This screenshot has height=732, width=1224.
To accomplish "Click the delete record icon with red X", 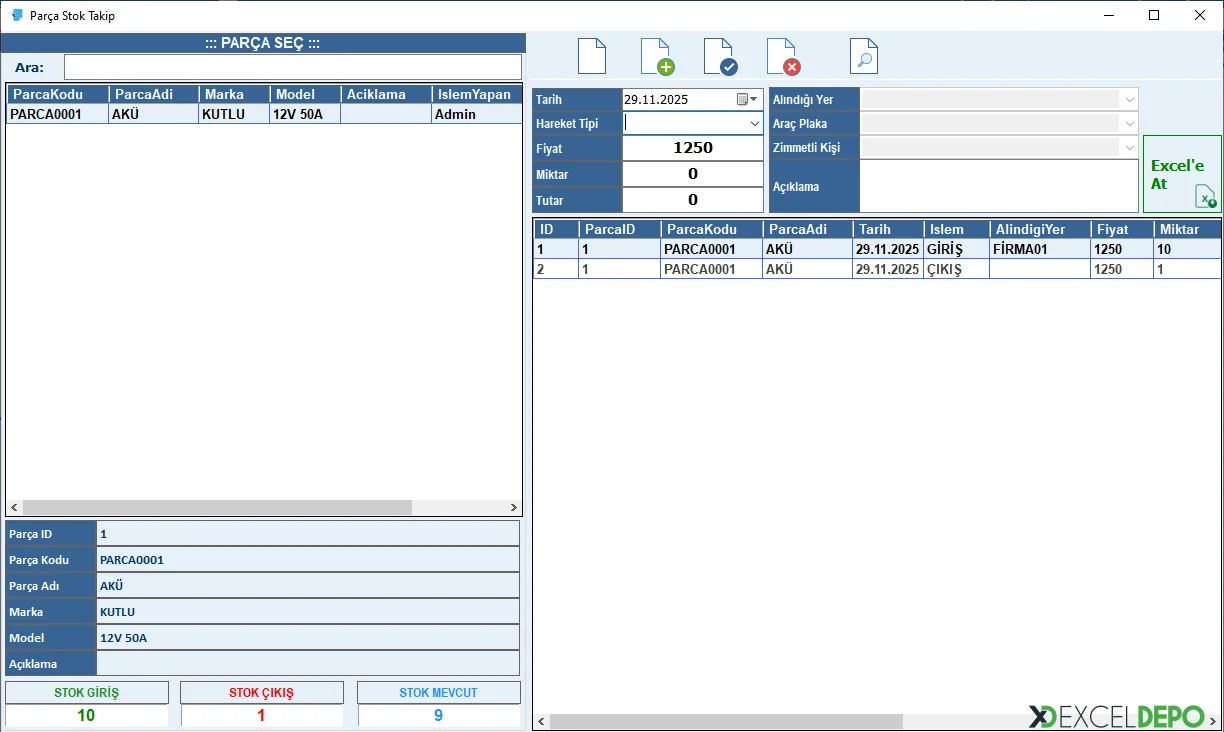I will [x=782, y=56].
